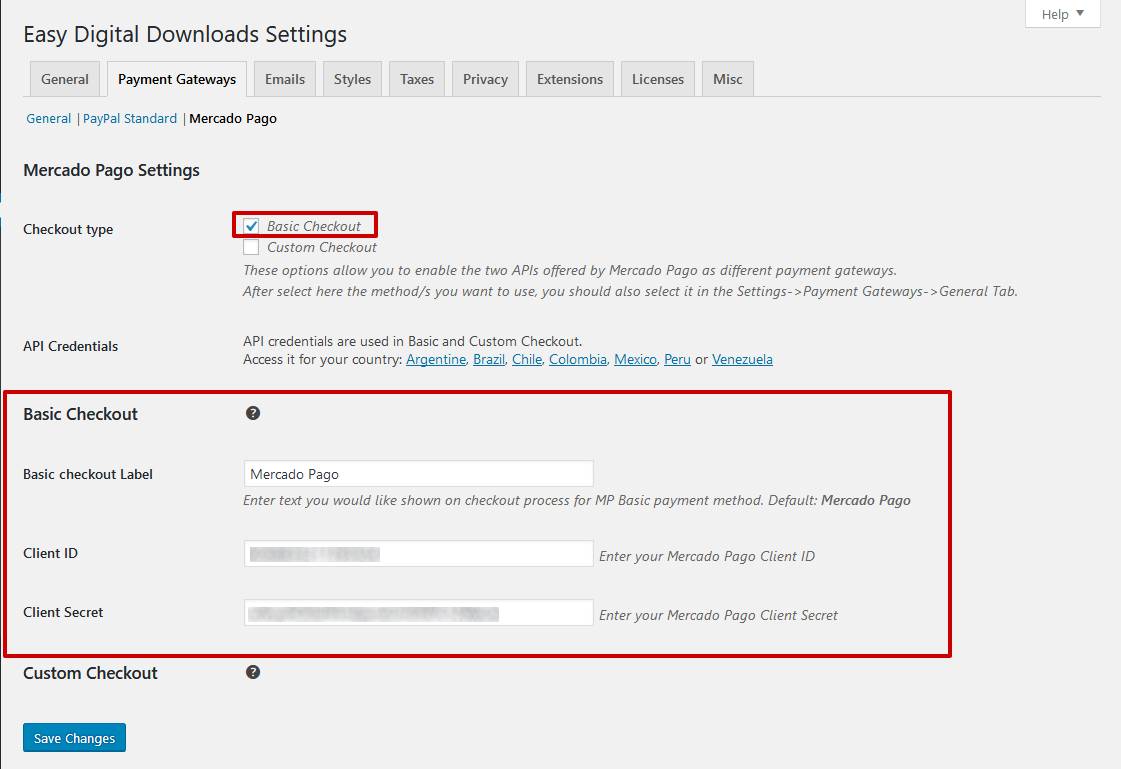Switch to the Privacy tab

[485, 79]
